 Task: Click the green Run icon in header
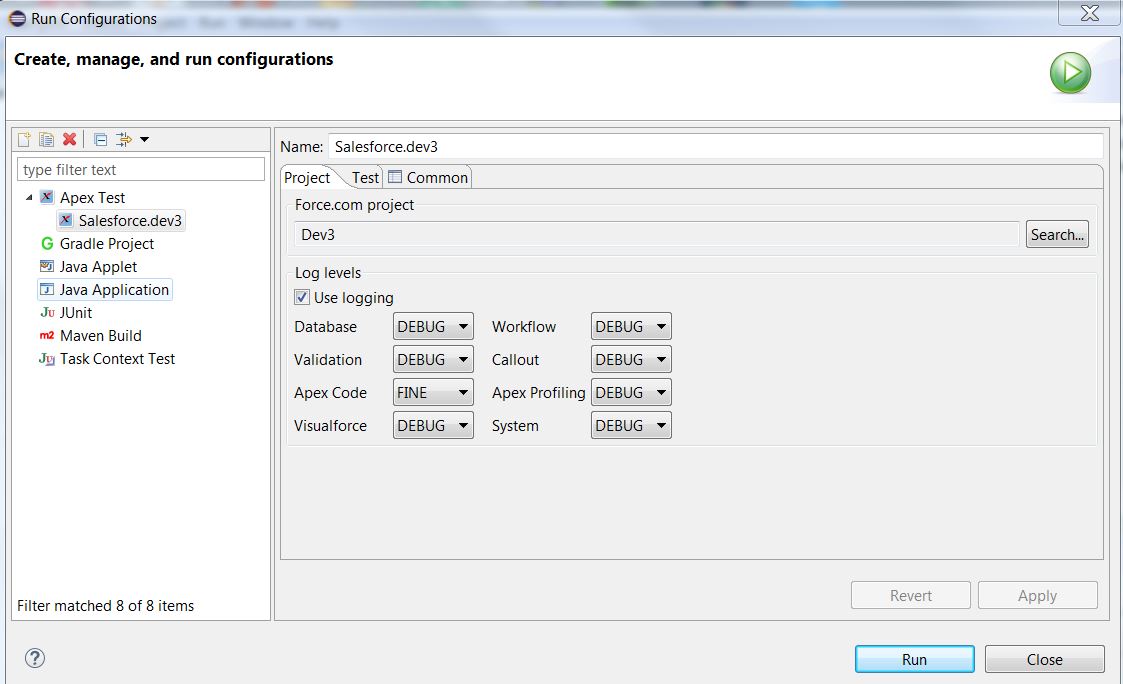click(1070, 72)
